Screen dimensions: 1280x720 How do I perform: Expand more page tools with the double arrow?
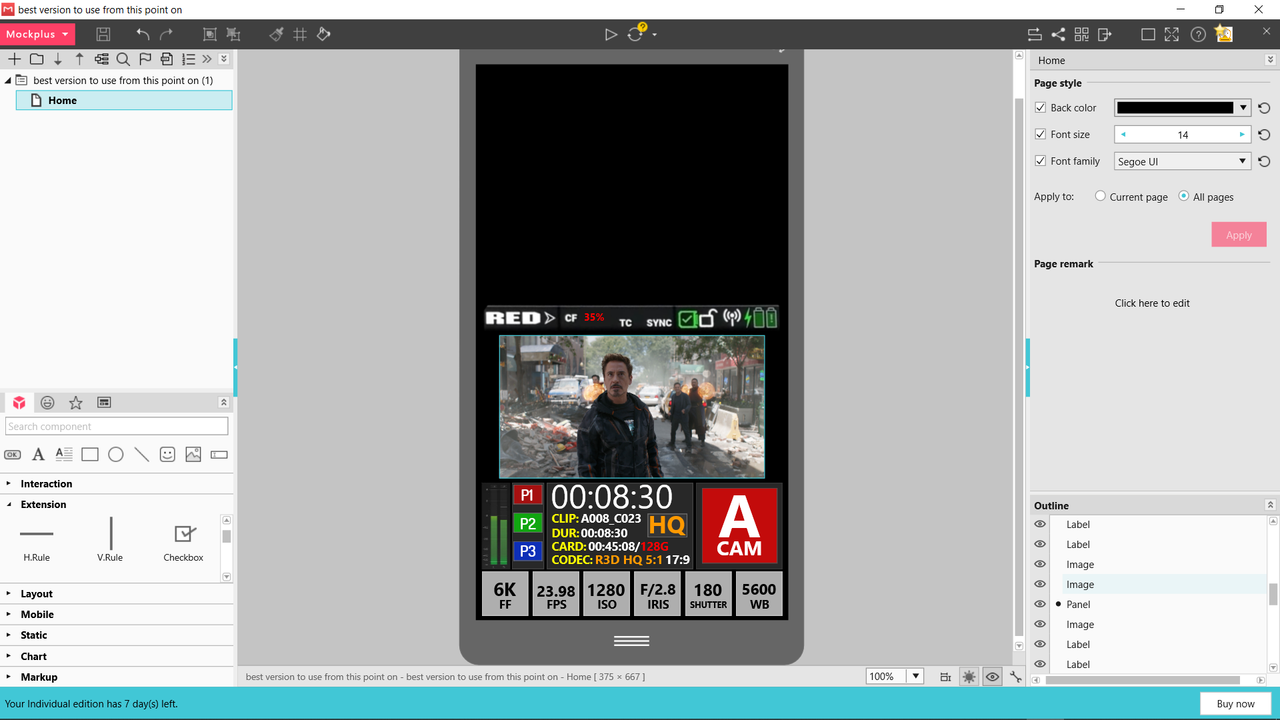point(207,59)
